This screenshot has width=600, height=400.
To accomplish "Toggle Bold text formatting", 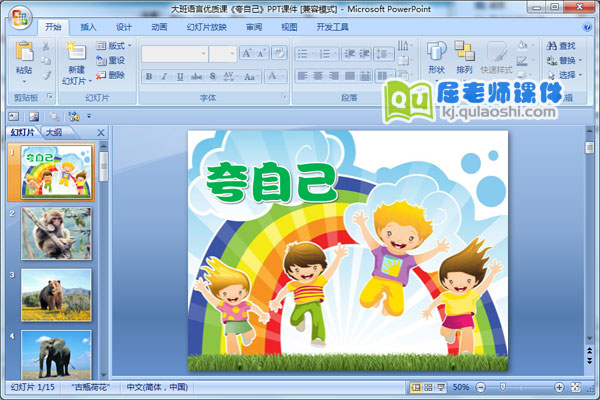I will coord(149,76).
